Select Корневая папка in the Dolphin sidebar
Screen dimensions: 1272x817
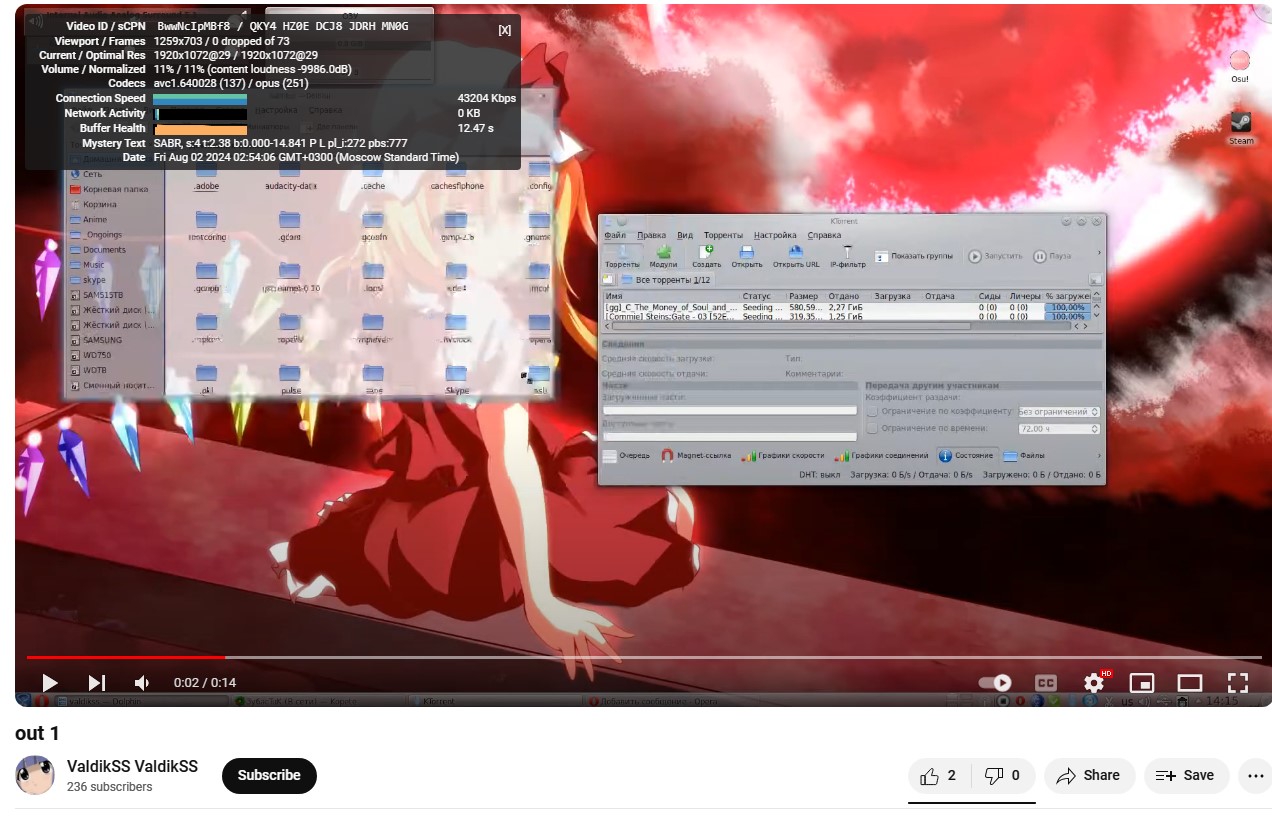109,189
